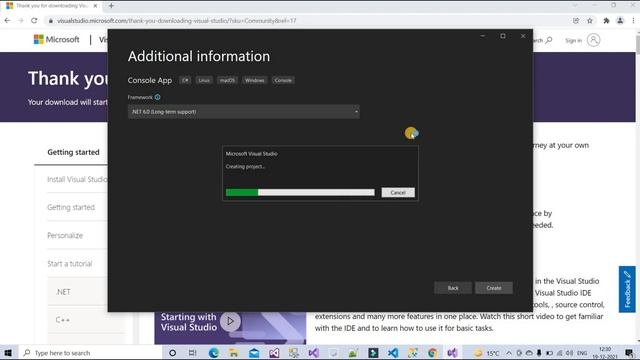Click Create to create the Console App
The height and width of the screenshot is (360, 640).
494,288
